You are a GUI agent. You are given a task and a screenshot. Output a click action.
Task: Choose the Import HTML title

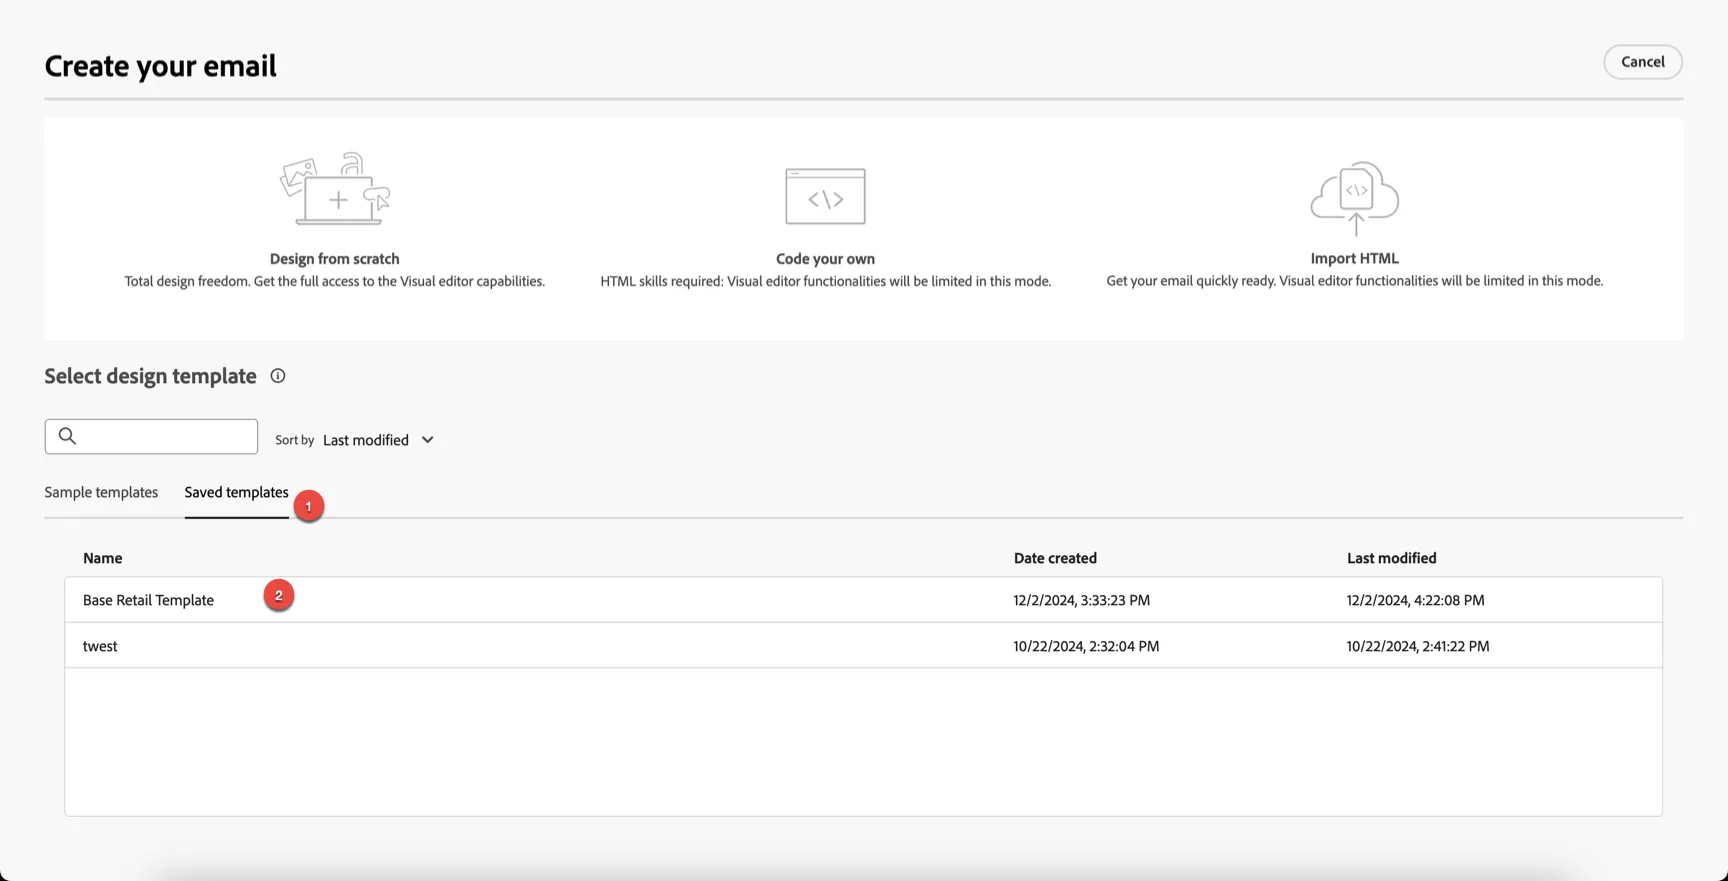tap(1354, 258)
